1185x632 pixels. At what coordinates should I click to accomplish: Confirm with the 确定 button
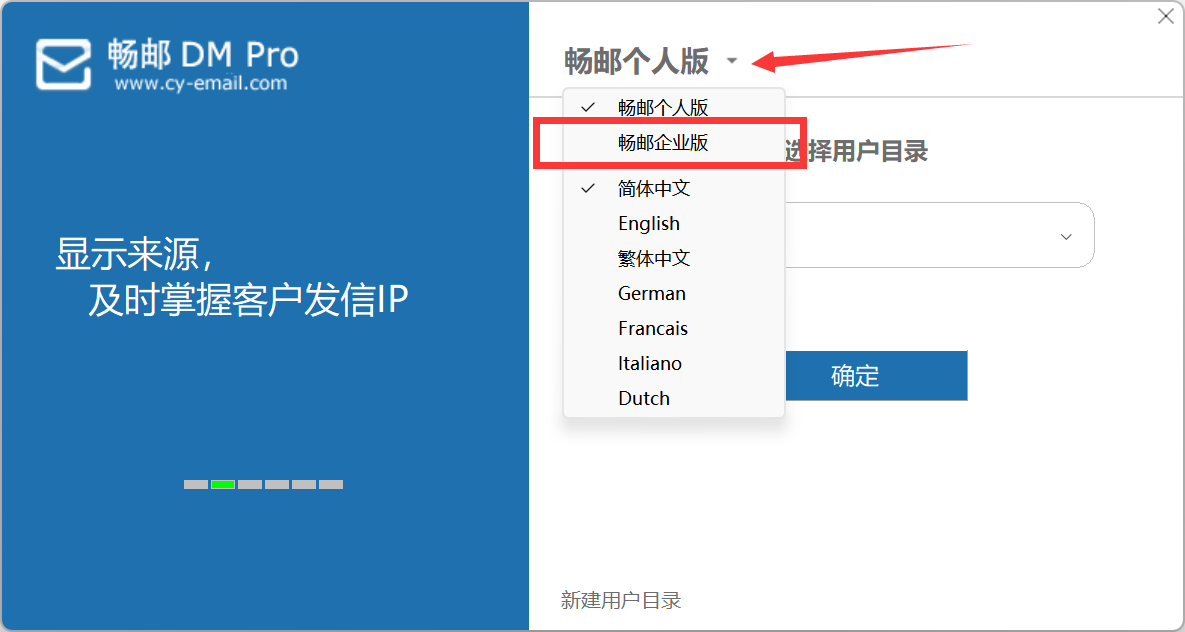tap(877, 376)
